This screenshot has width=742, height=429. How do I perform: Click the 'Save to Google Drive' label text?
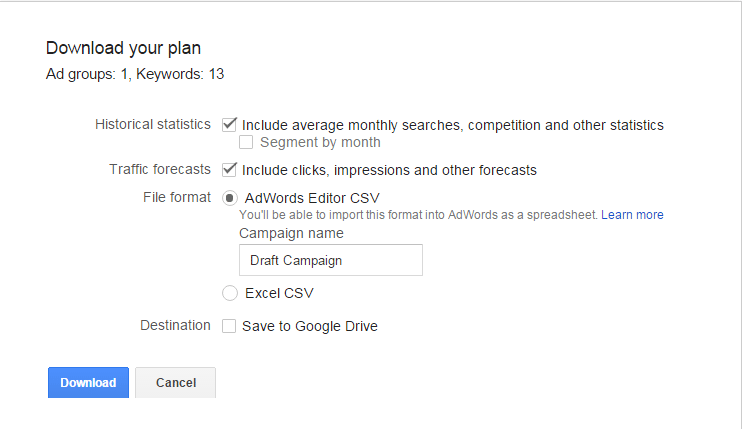pyautogui.click(x=310, y=326)
